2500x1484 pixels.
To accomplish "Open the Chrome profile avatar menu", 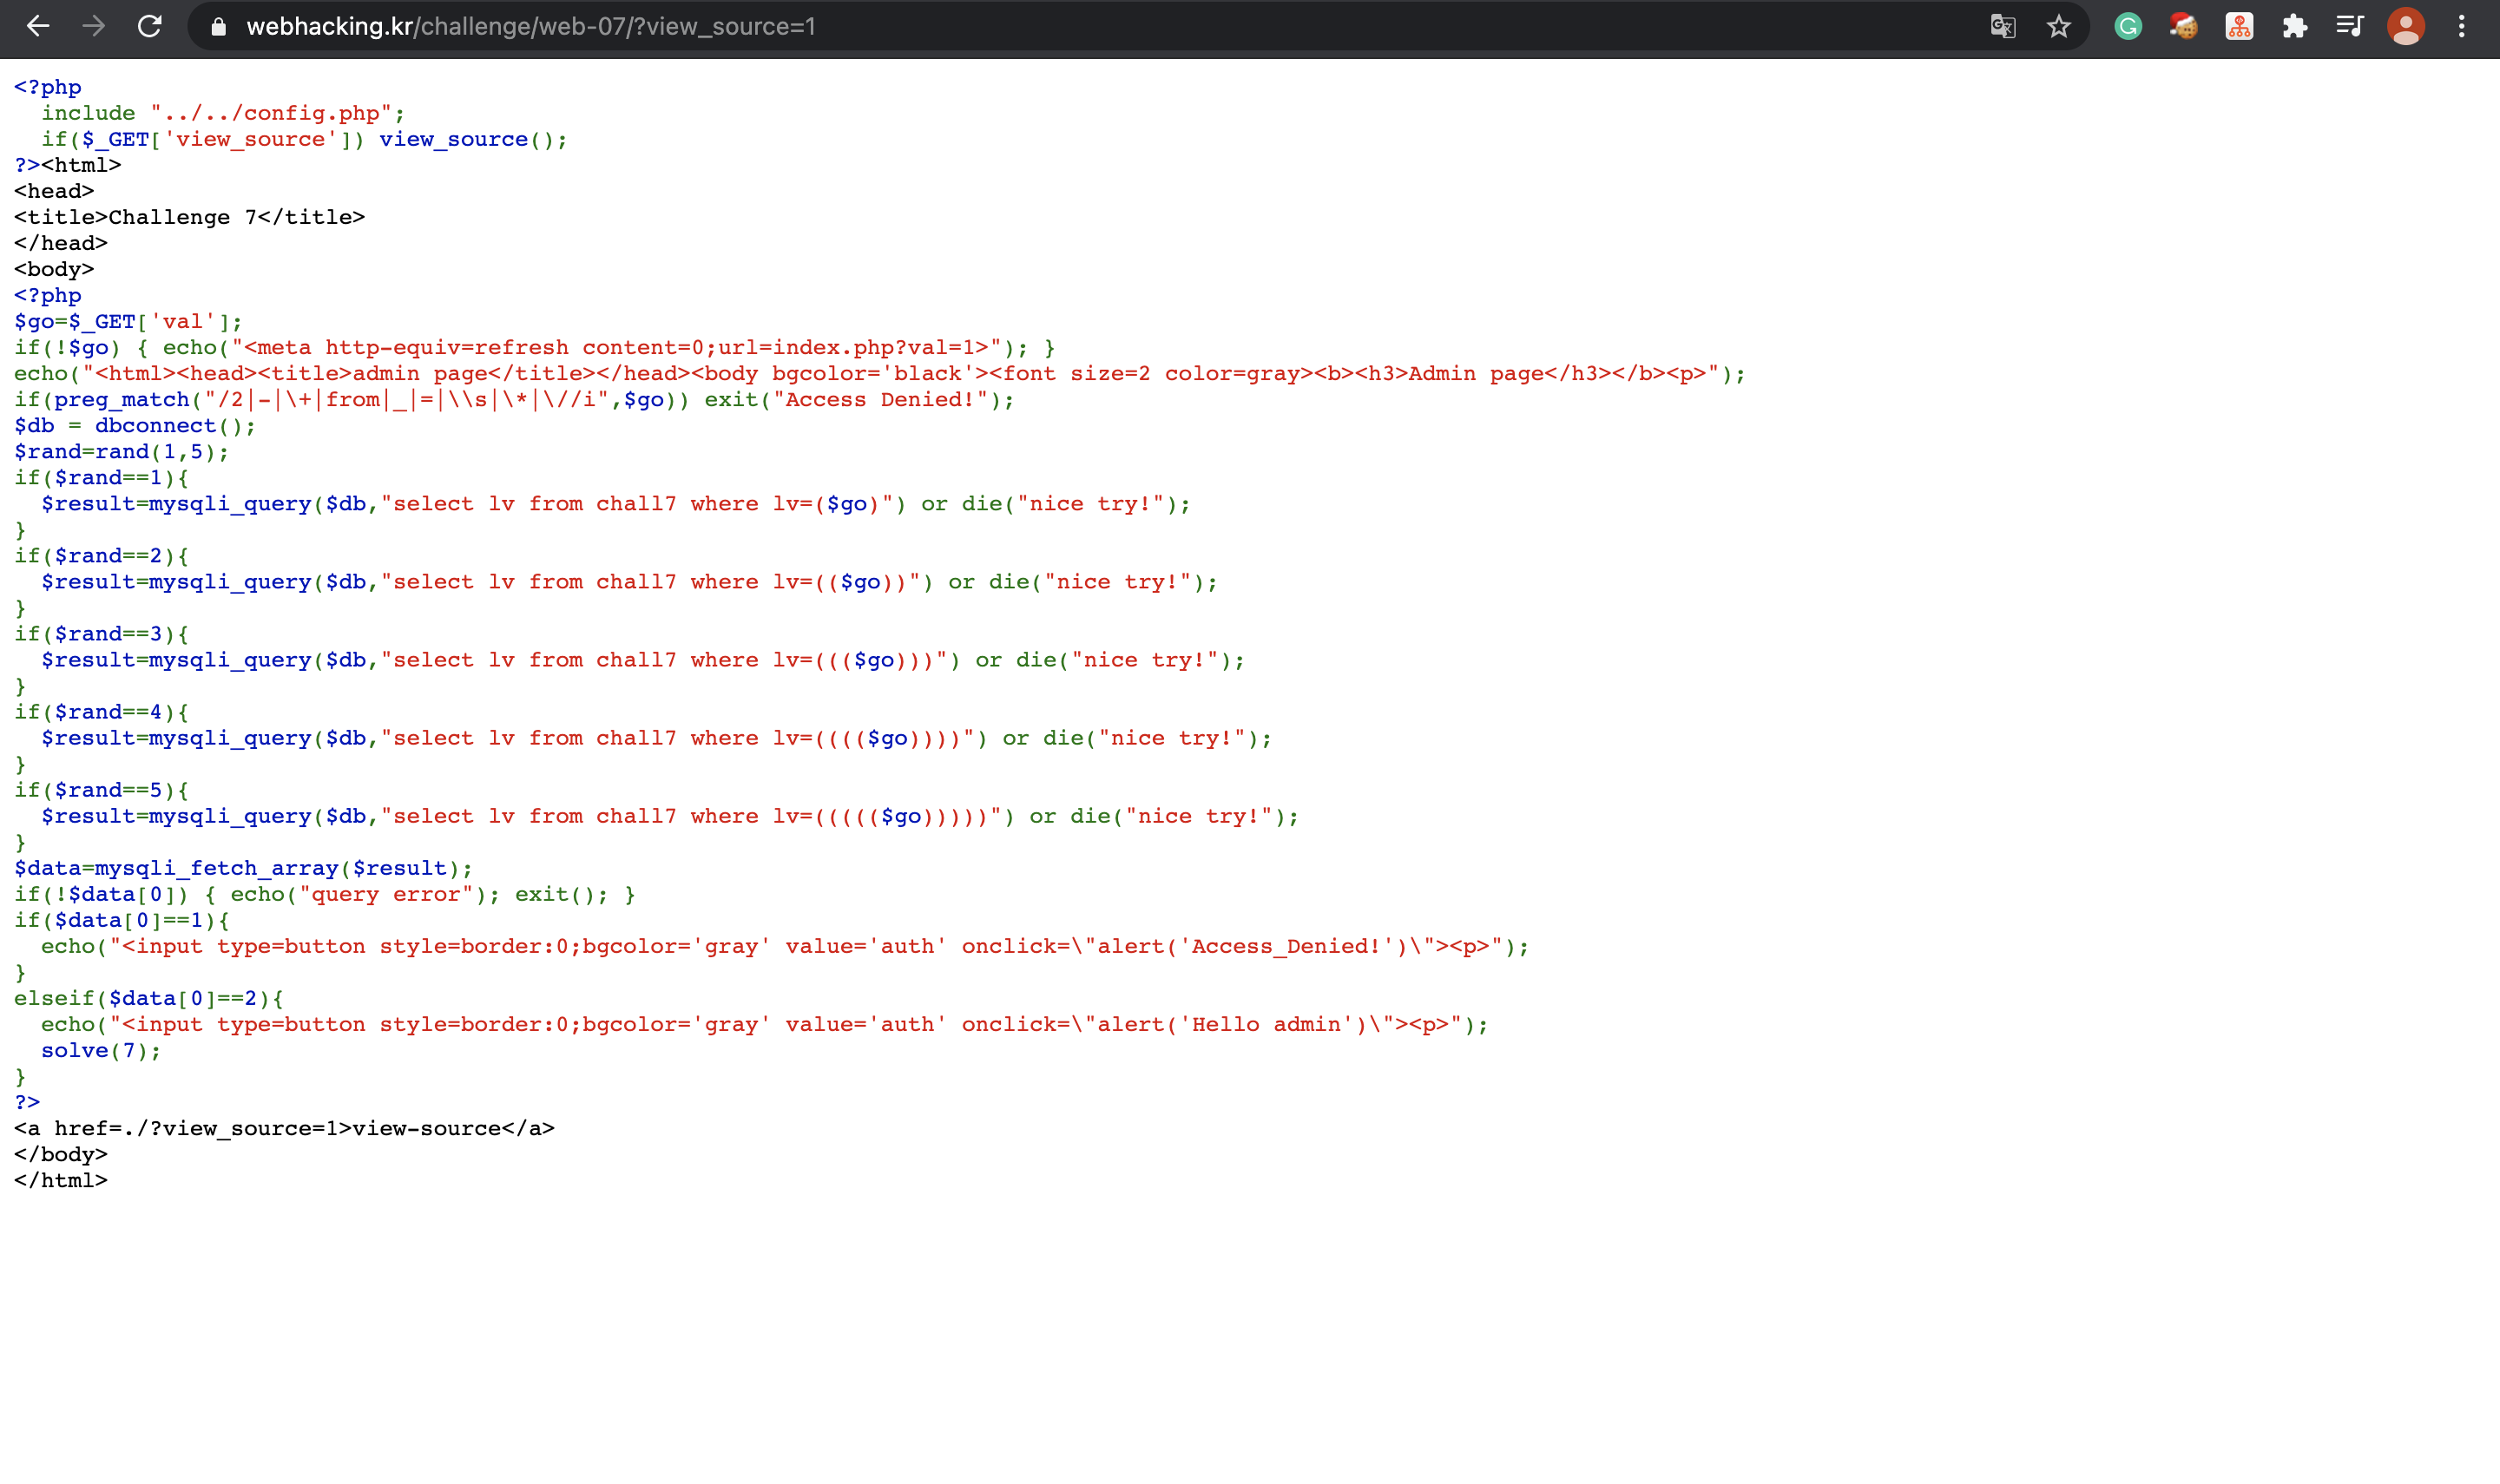I will pyautogui.click(x=2406, y=27).
